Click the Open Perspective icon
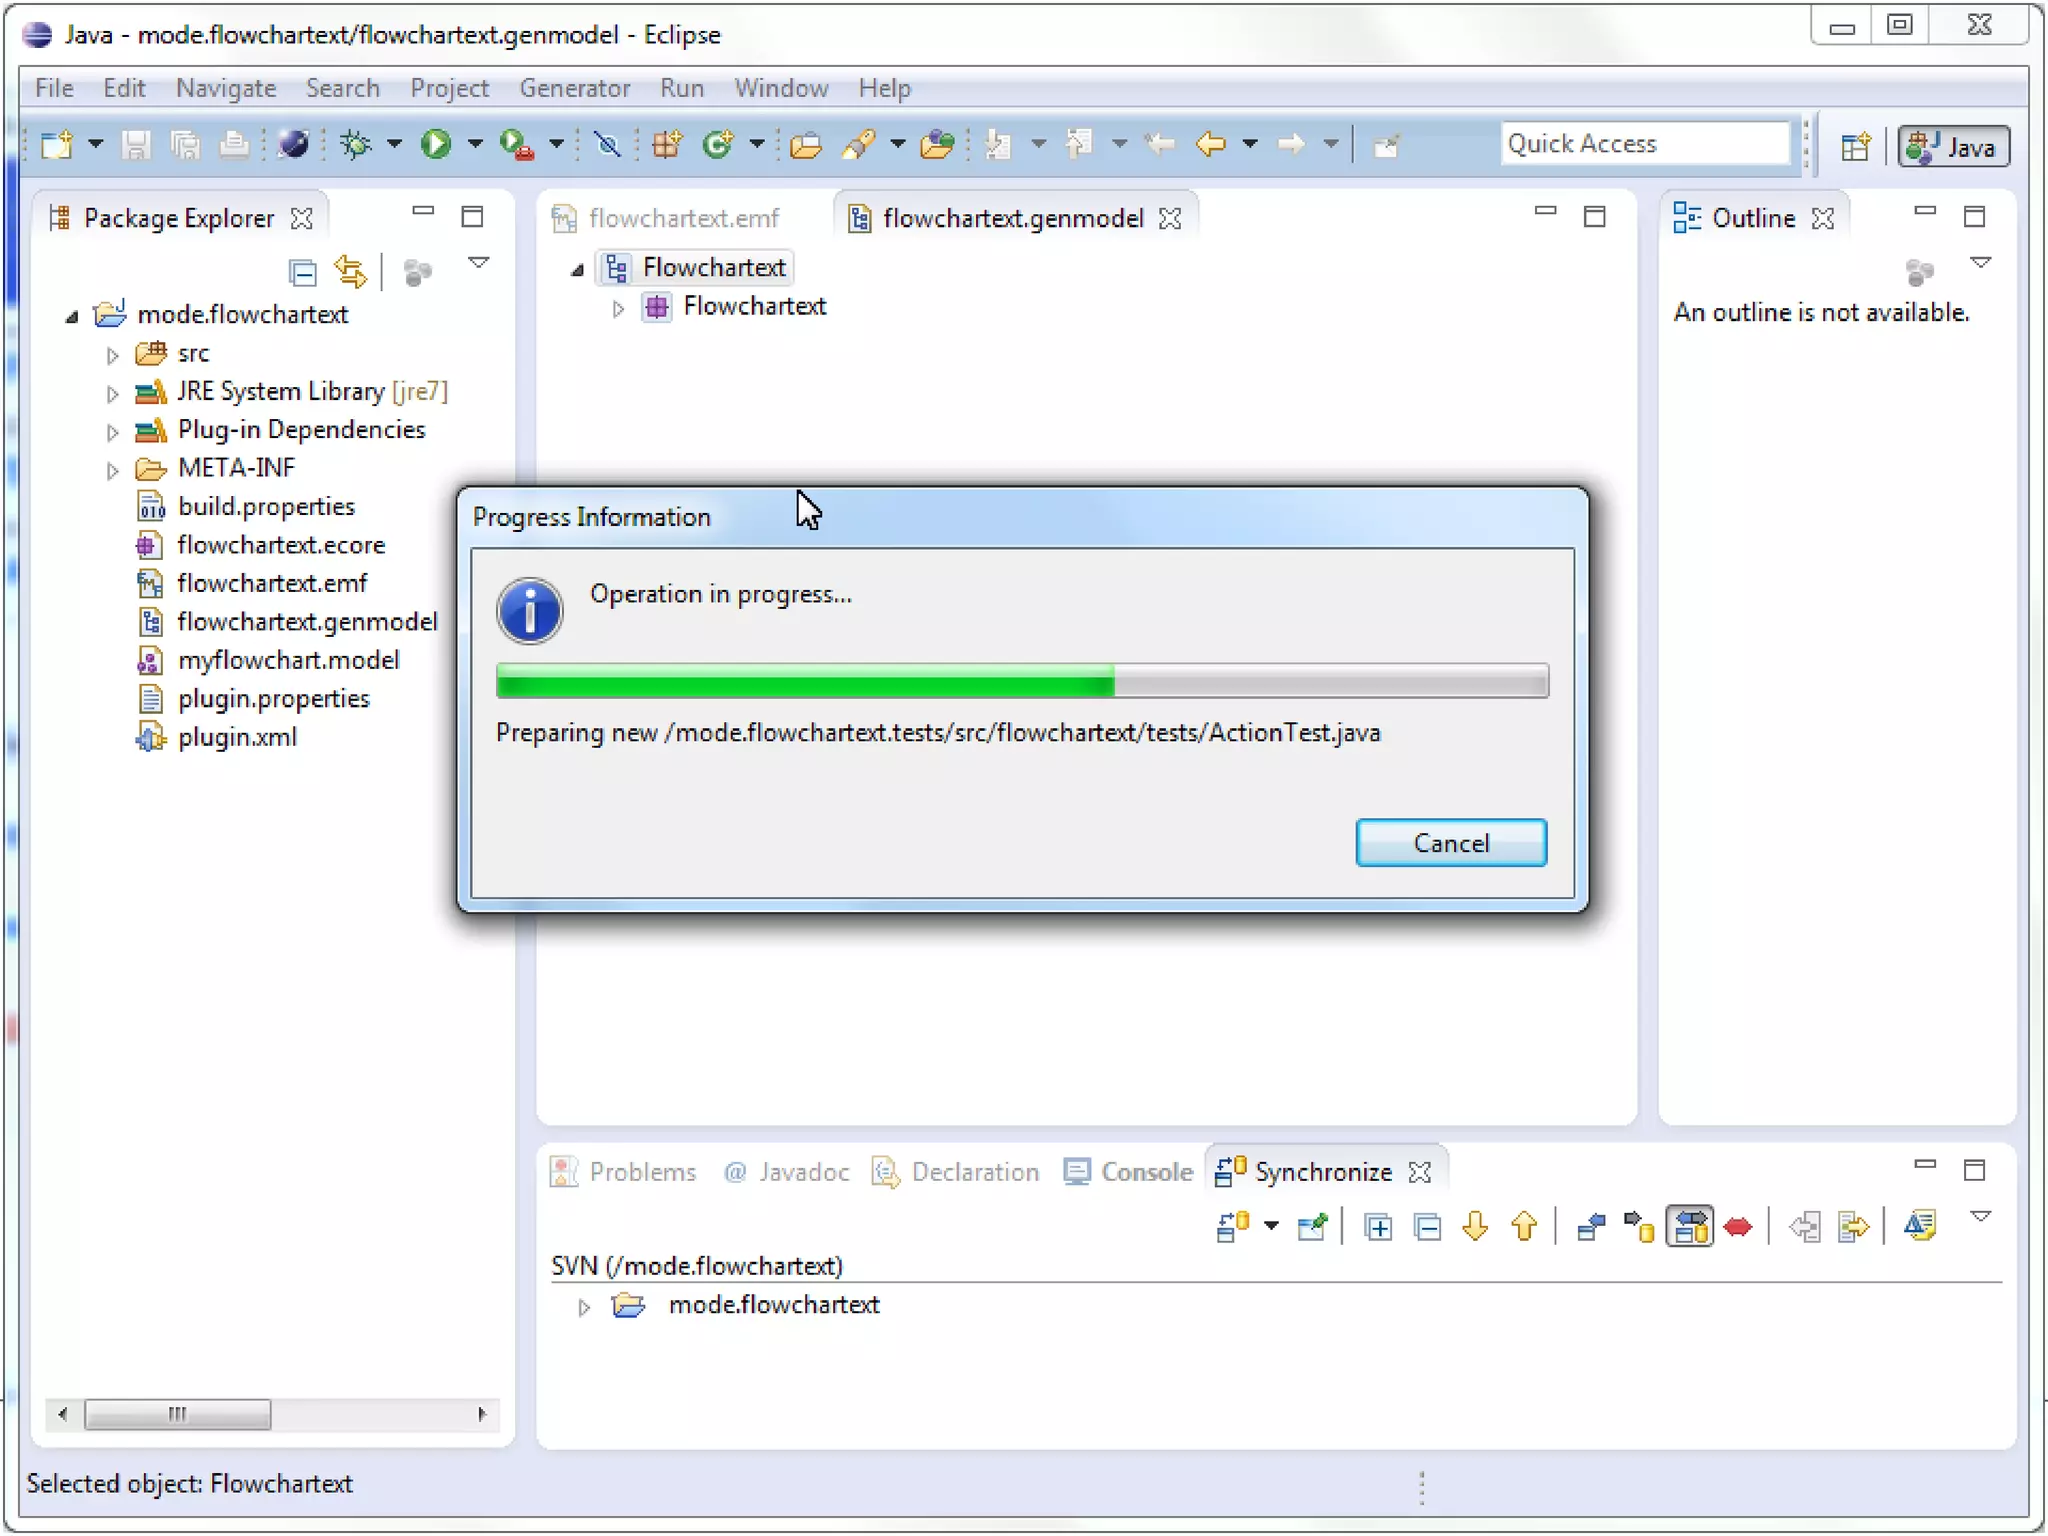2048x1536 pixels. coord(1855,147)
